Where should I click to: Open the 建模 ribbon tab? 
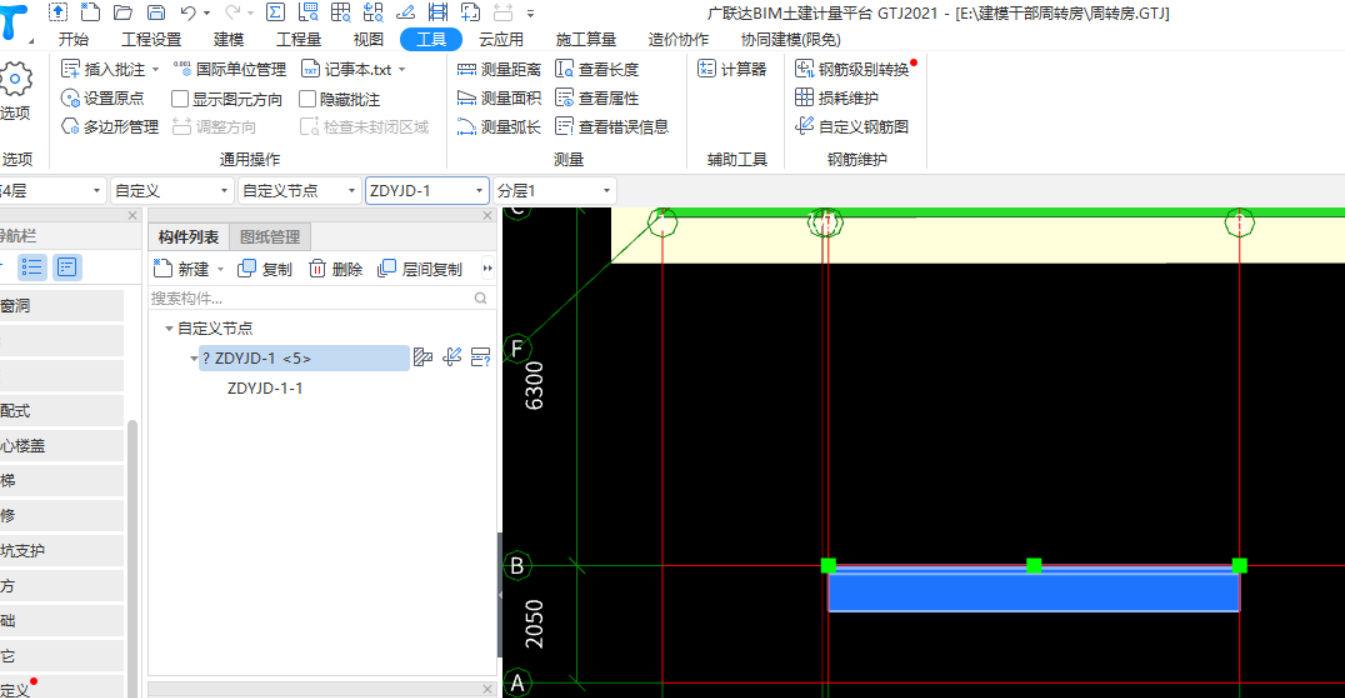point(229,40)
